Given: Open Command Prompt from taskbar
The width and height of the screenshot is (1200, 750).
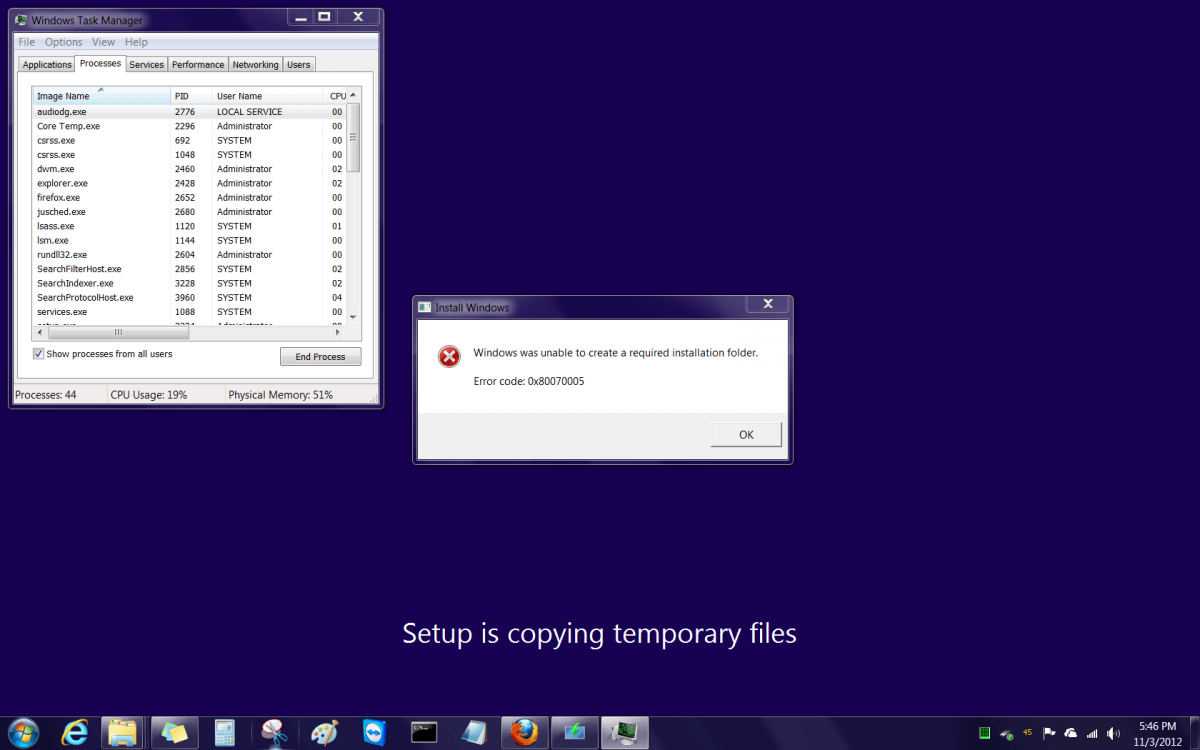Looking at the screenshot, I should click(424, 732).
